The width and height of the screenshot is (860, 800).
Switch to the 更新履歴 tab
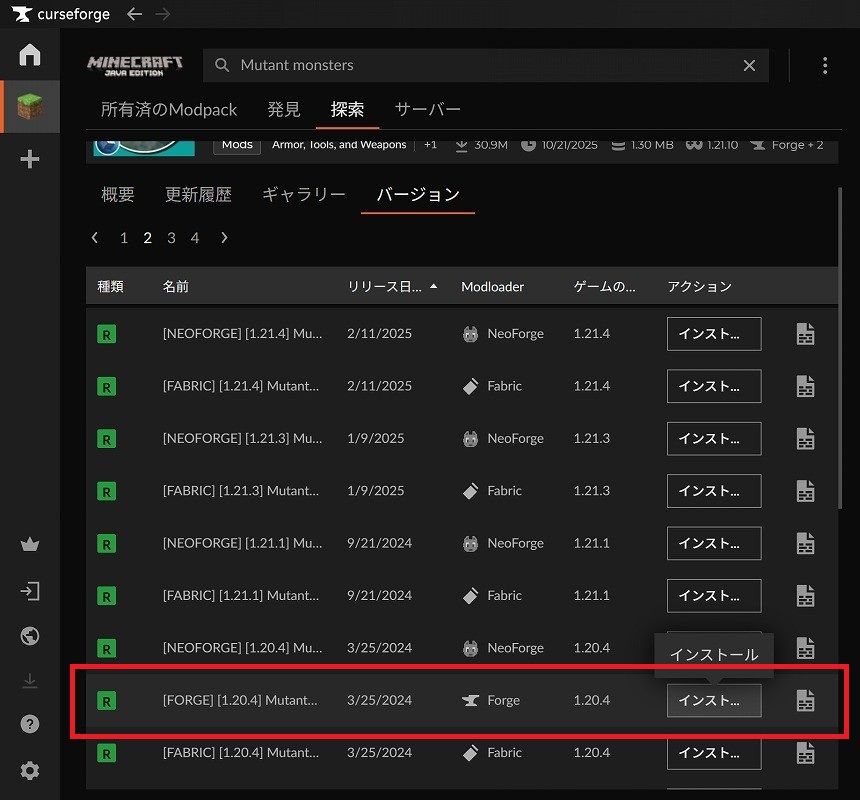point(198,195)
